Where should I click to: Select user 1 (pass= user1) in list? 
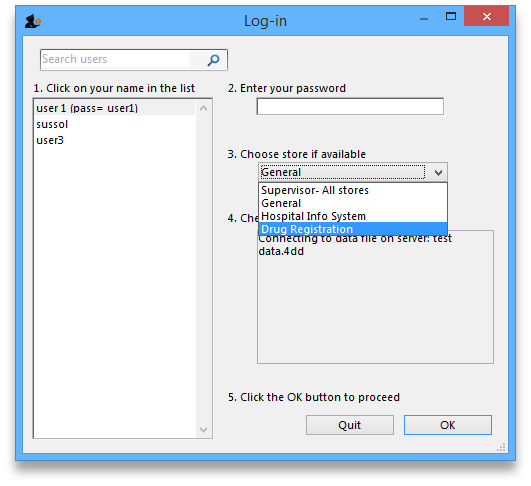[x=115, y=108]
